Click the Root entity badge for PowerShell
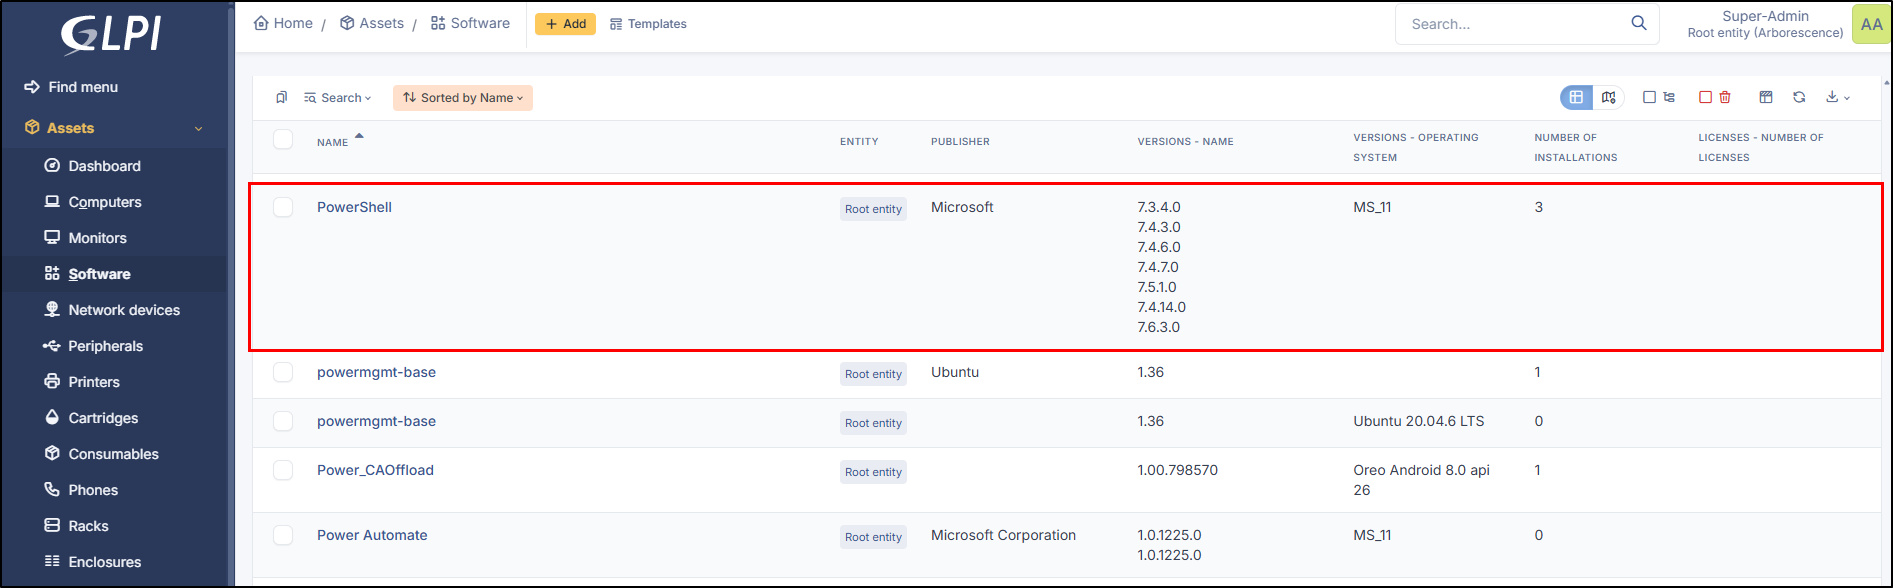The height and width of the screenshot is (588, 1893). (873, 209)
